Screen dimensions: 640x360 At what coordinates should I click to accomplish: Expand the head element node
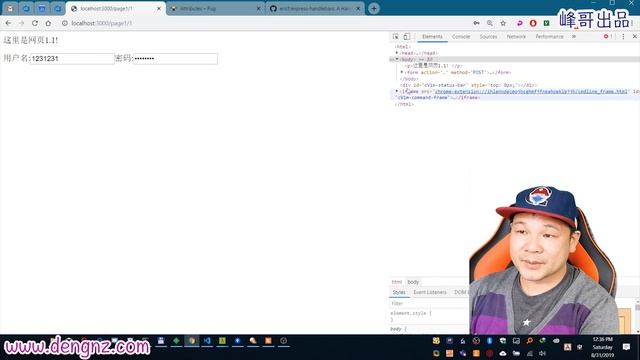point(397,53)
